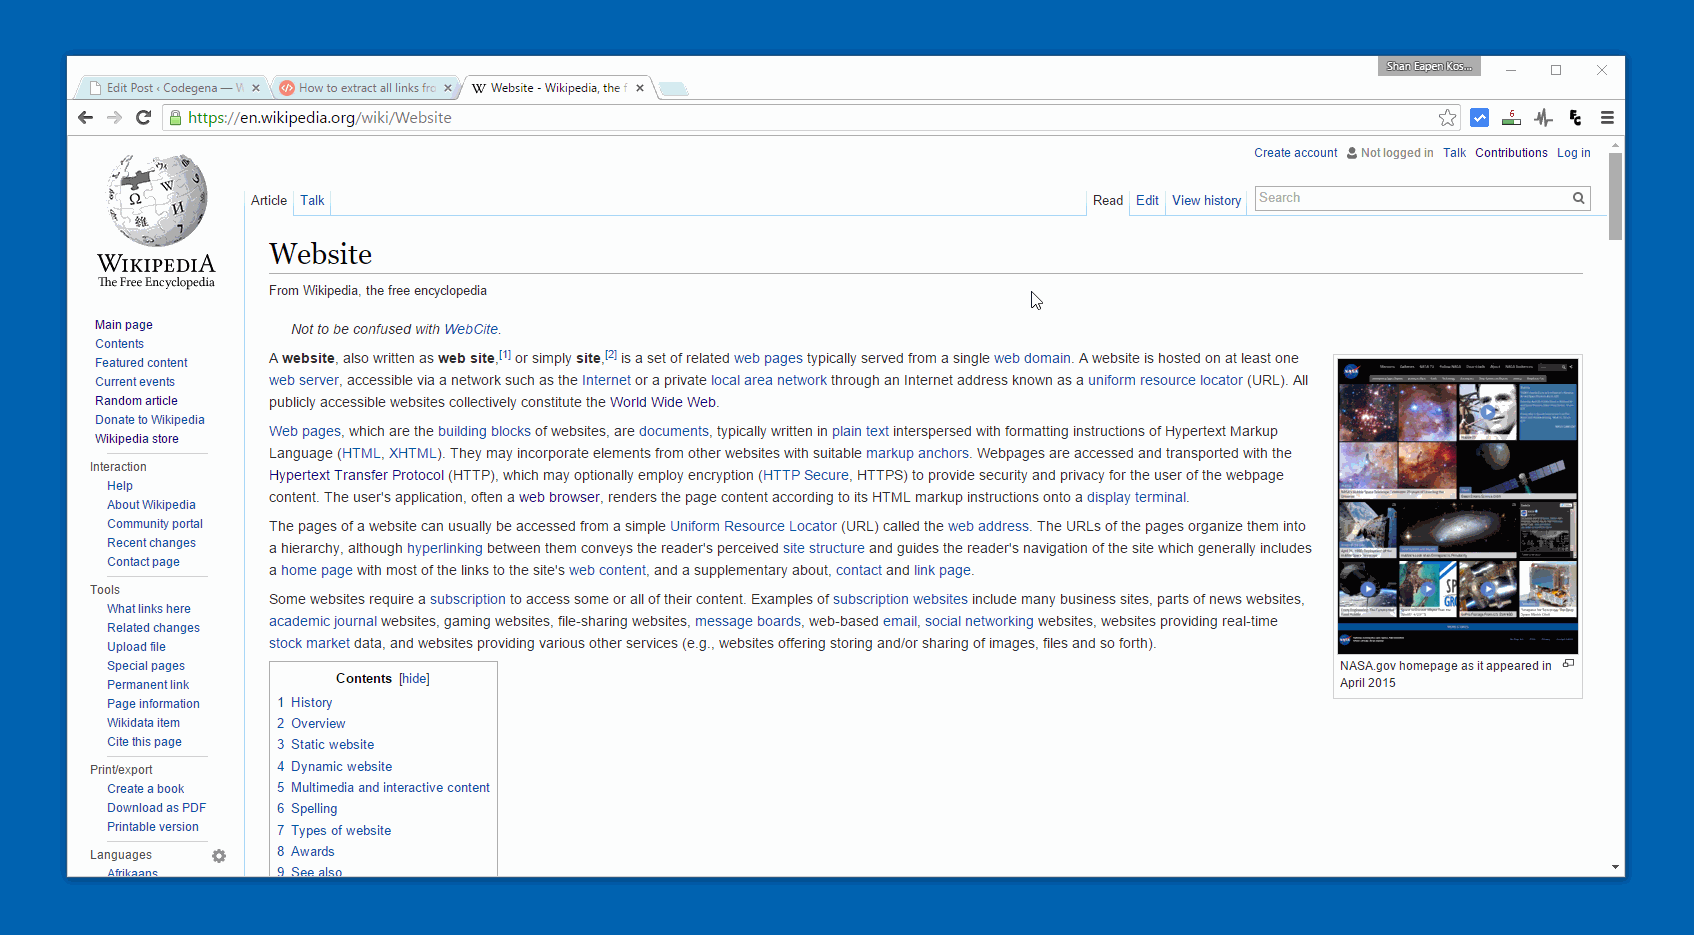Open the Shan Eapen profile button
Image resolution: width=1694 pixels, height=935 pixels.
1429,66
